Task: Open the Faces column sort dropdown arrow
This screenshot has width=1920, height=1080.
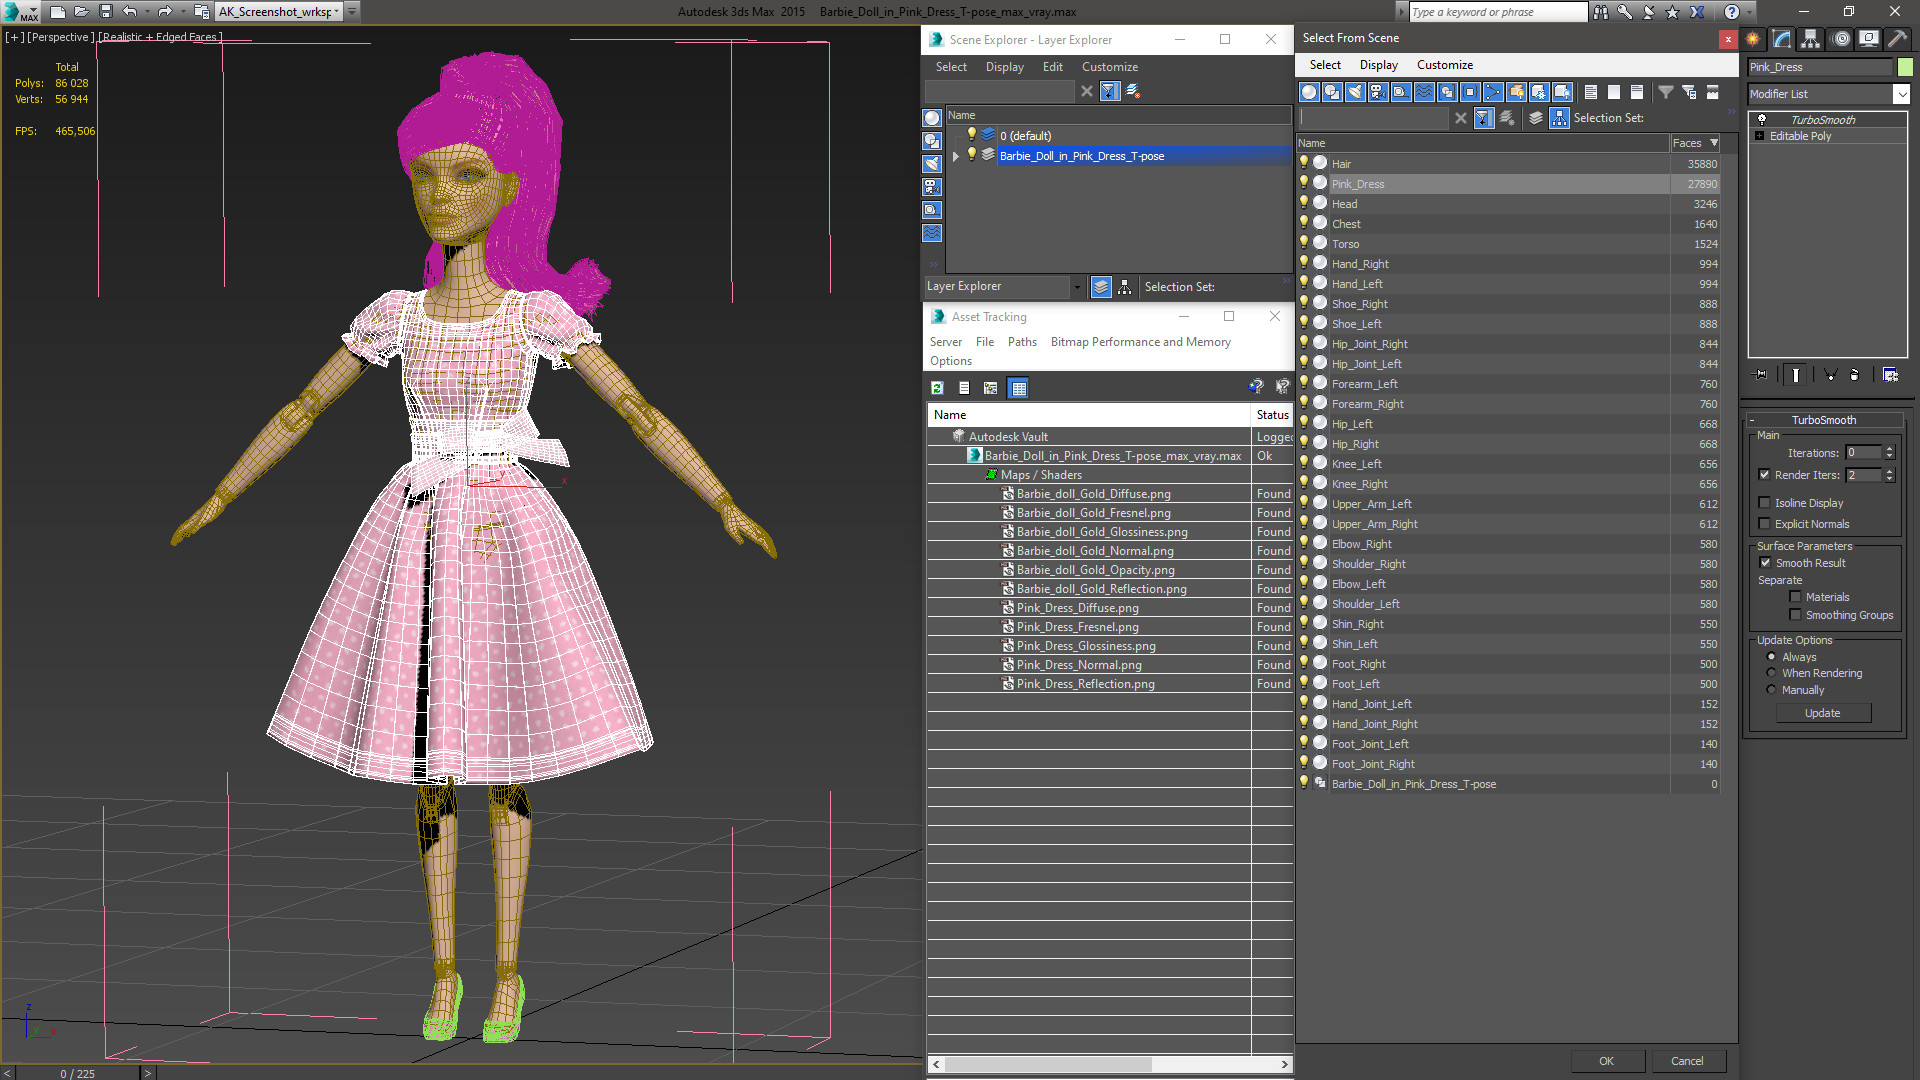Action: (x=1714, y=143)
